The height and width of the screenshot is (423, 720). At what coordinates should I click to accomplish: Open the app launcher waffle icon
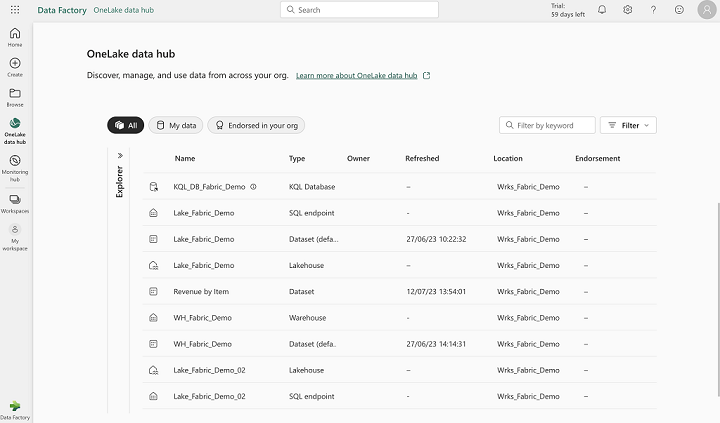[15, 10]
